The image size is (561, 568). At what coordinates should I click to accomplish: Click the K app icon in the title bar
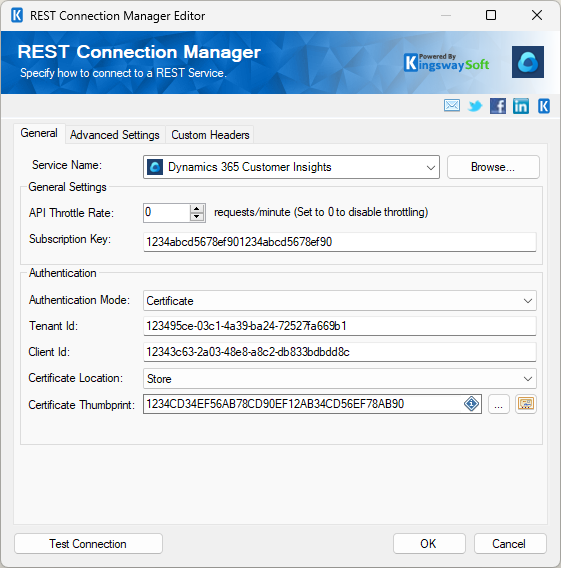pos(17,16)
